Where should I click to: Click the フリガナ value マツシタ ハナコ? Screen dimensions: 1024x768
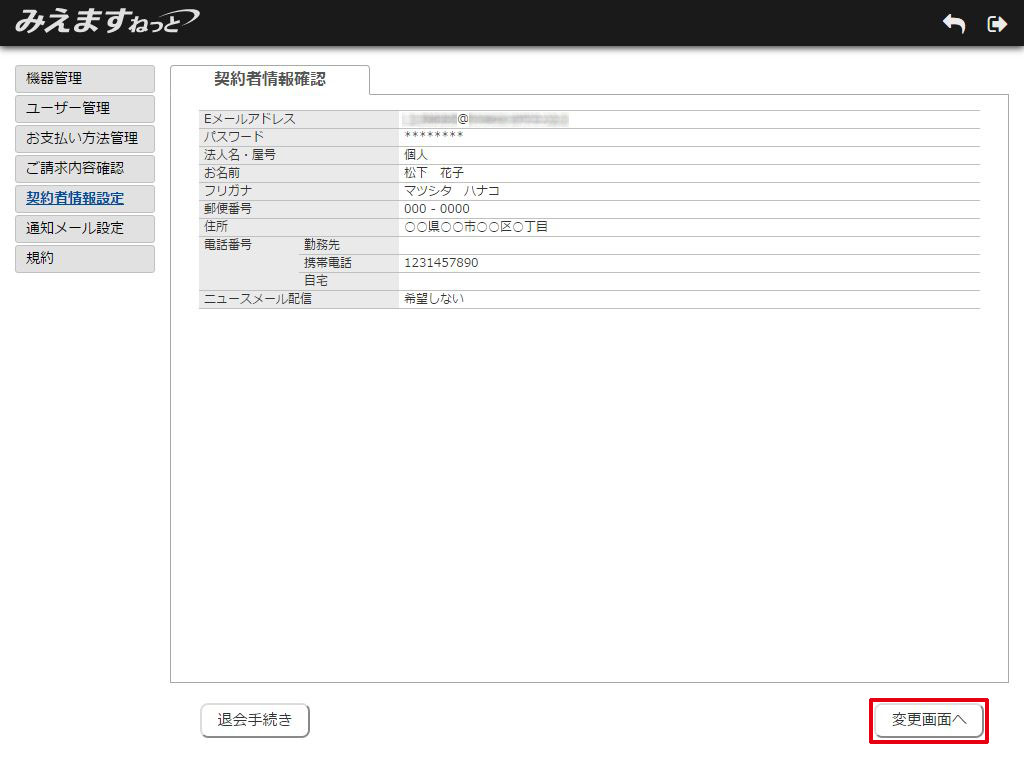click(x=451, y=191)
